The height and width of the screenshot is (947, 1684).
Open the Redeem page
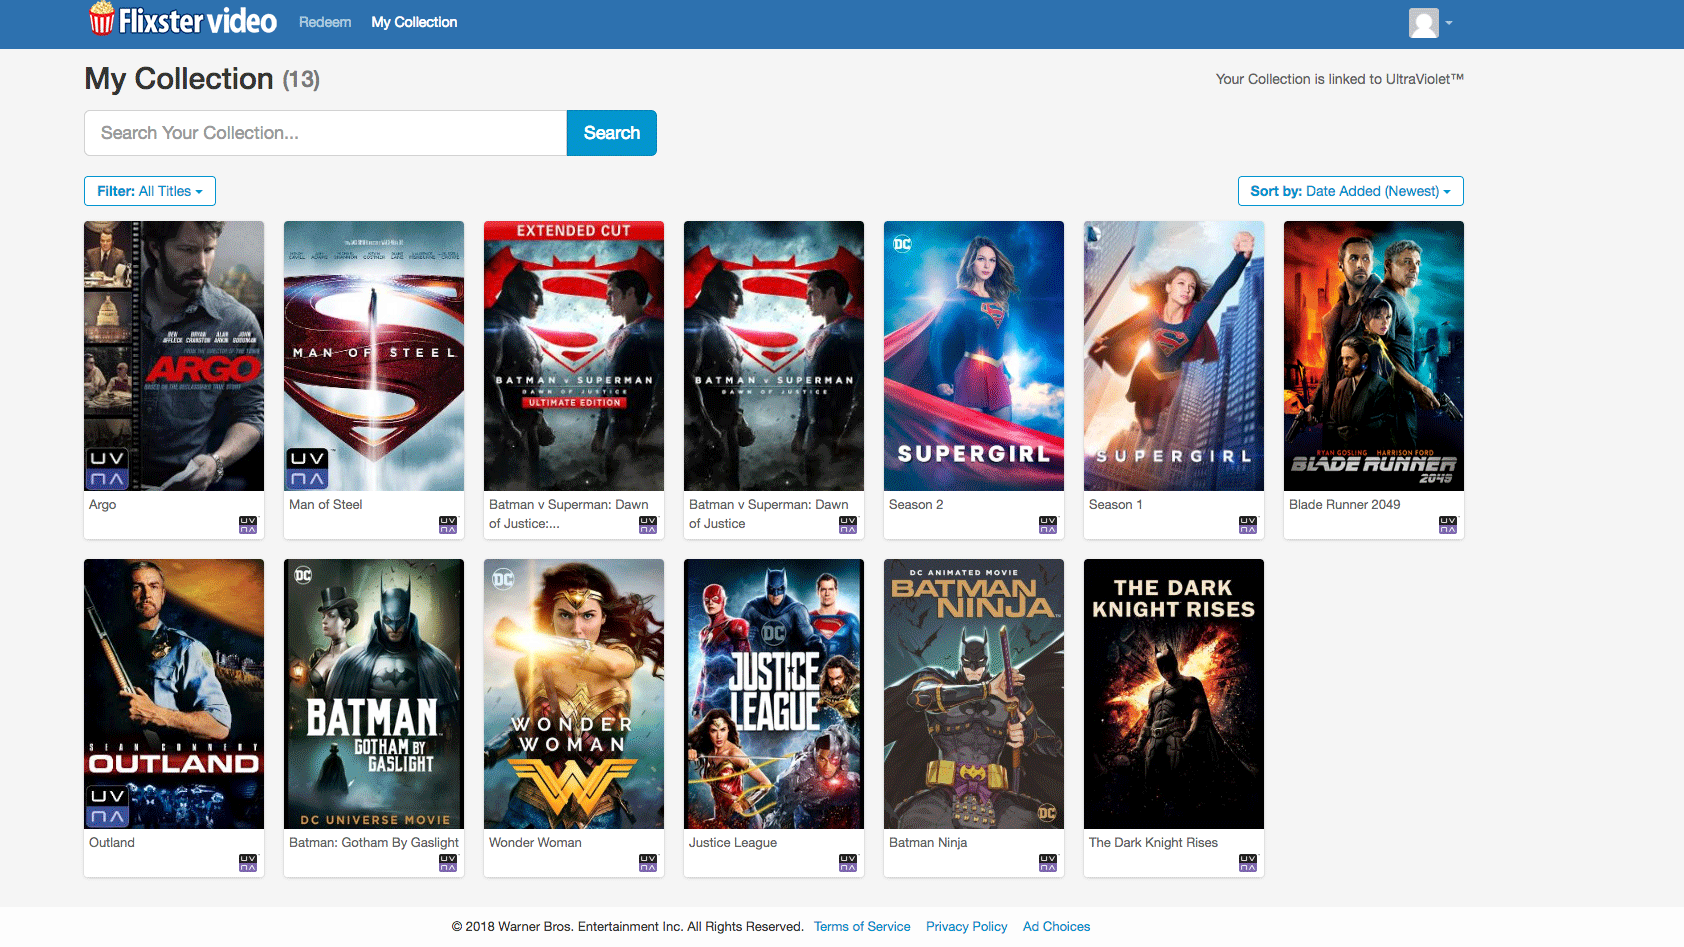pyautogui.click(x=324, y=21)
